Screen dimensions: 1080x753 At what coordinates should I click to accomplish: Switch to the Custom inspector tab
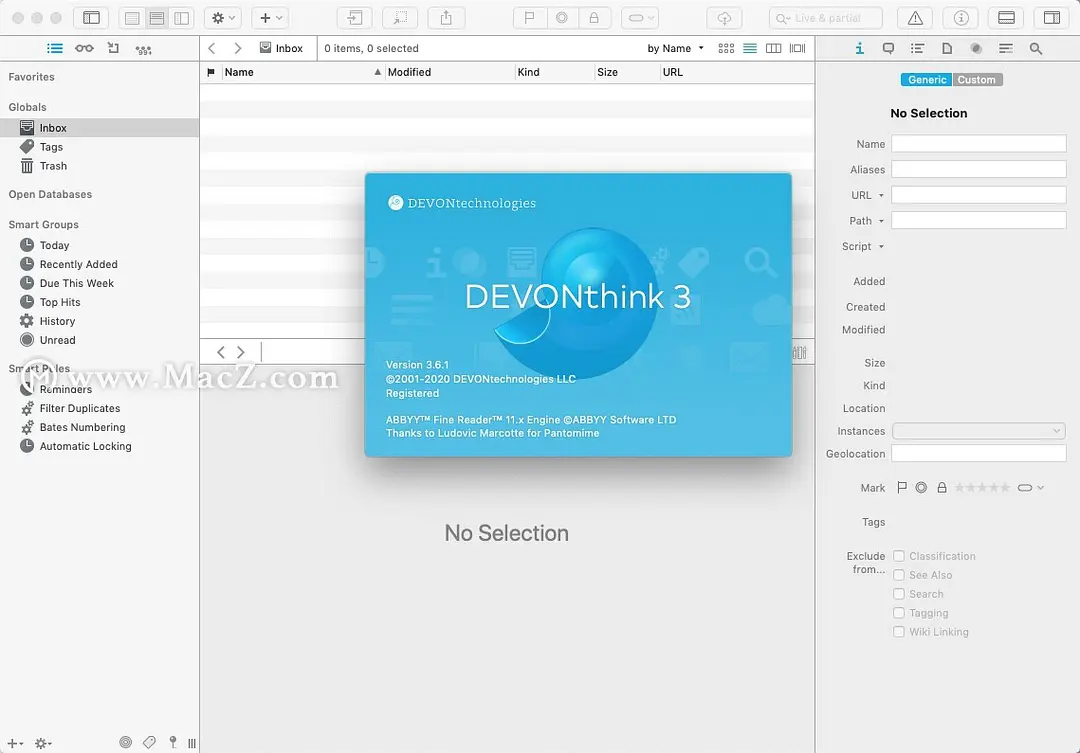pyautogui.click(x=977, y=80)
